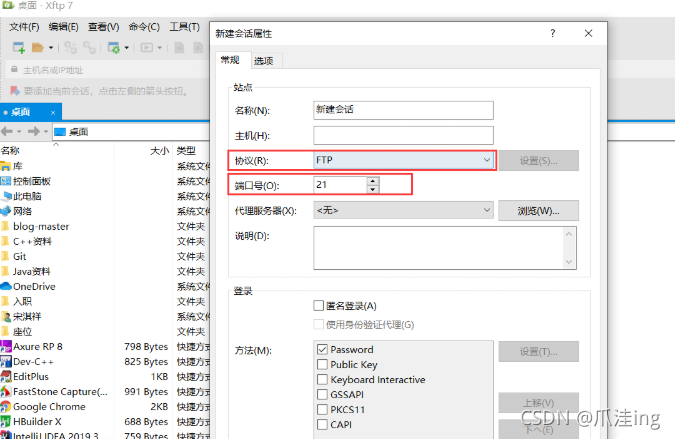Viewport: 675px width, 439px height.
Task: Select the OneDrive item
Action: point(34,286)
